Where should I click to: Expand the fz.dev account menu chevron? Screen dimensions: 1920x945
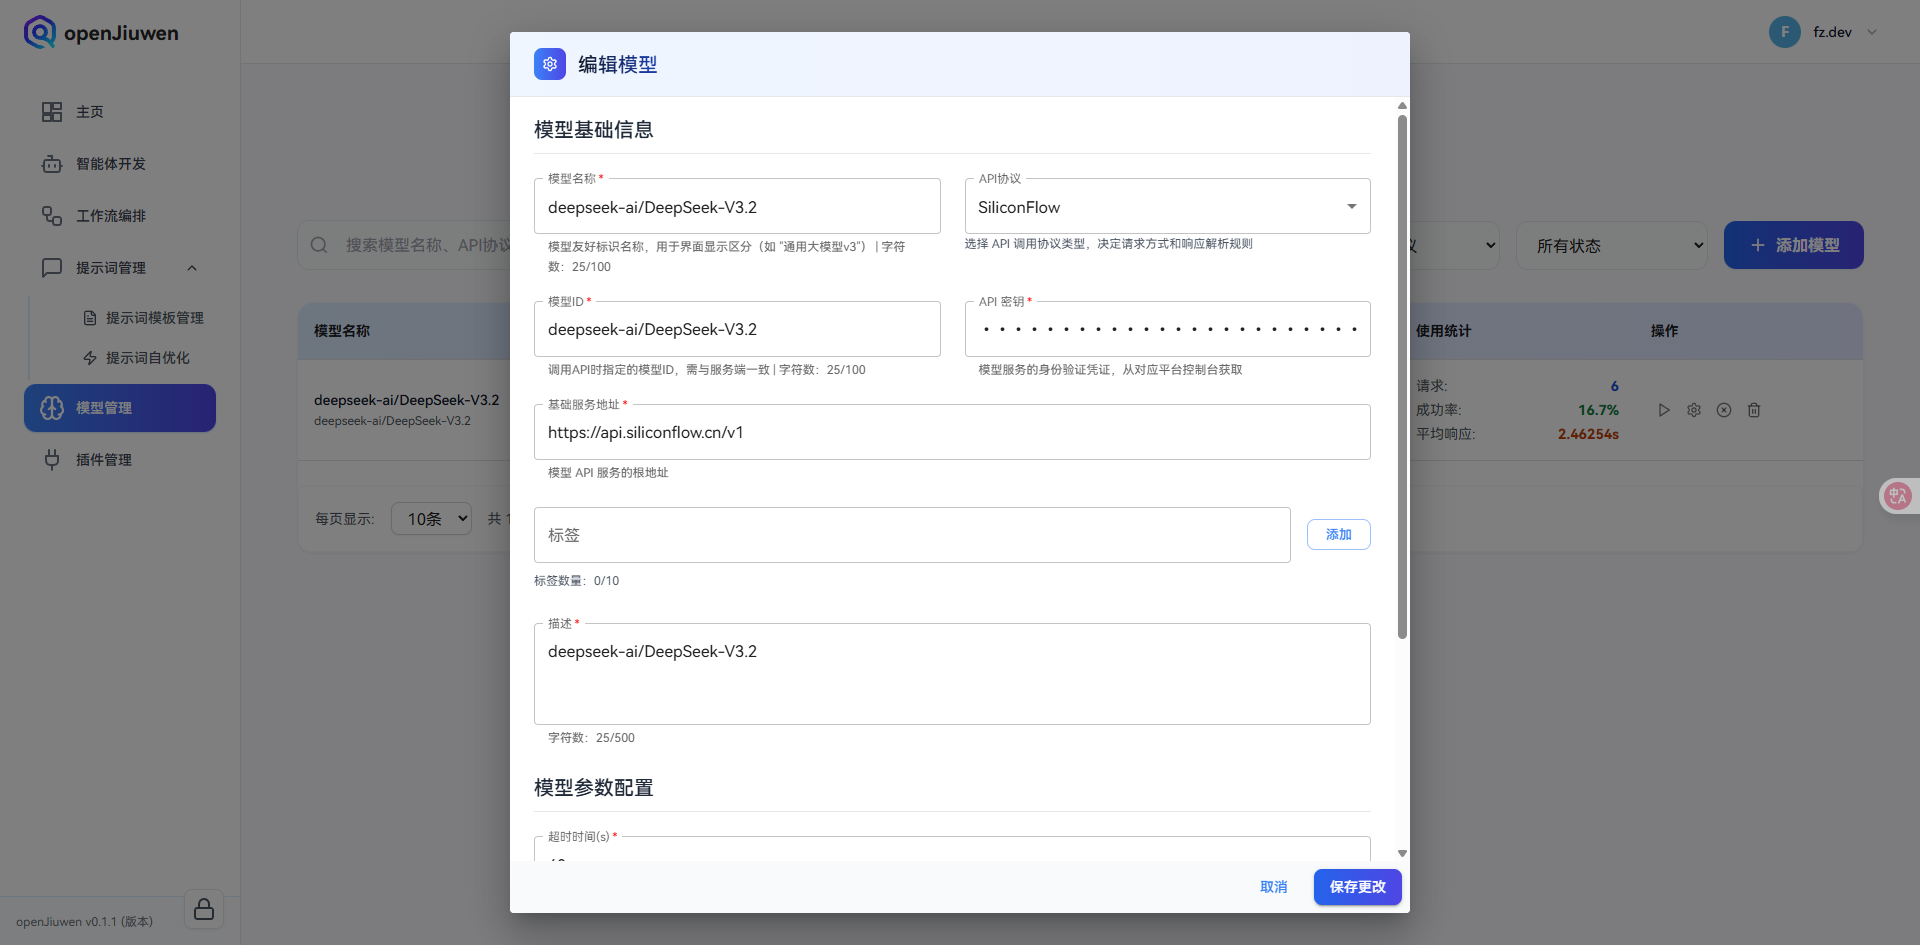click(x=1872, y=32)
